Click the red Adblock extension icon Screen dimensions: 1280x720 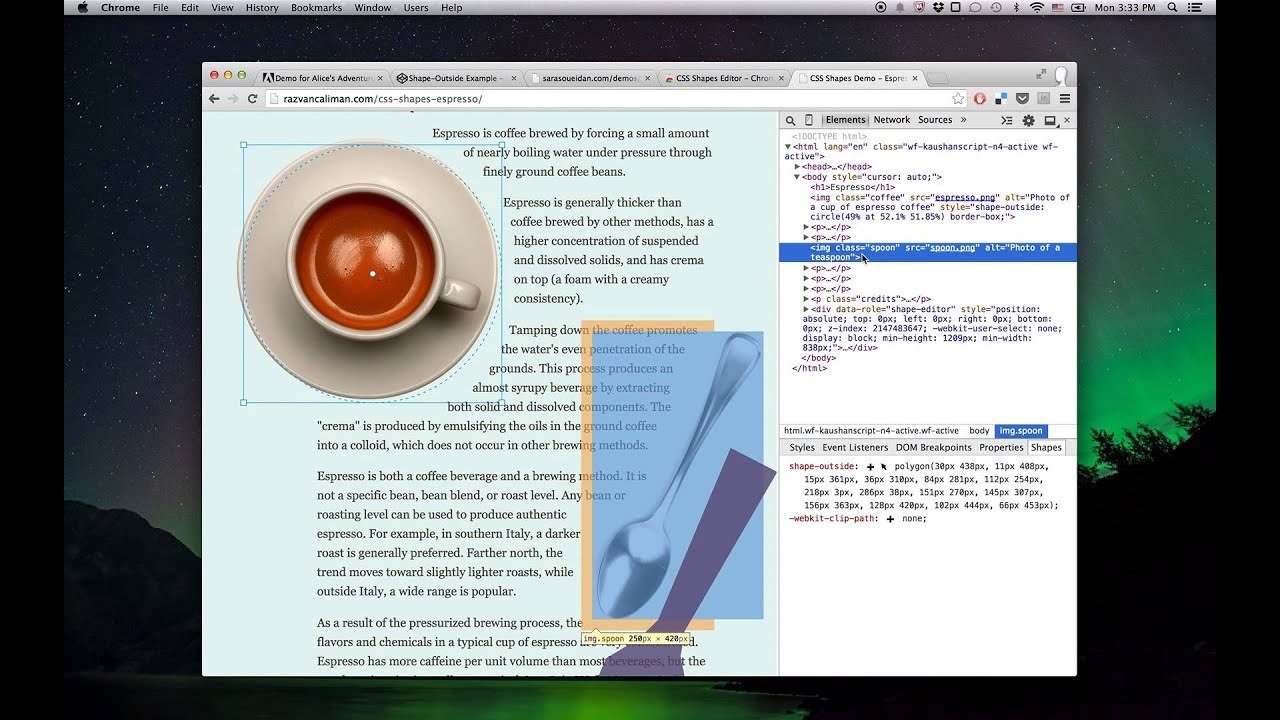tap(980, 99)
